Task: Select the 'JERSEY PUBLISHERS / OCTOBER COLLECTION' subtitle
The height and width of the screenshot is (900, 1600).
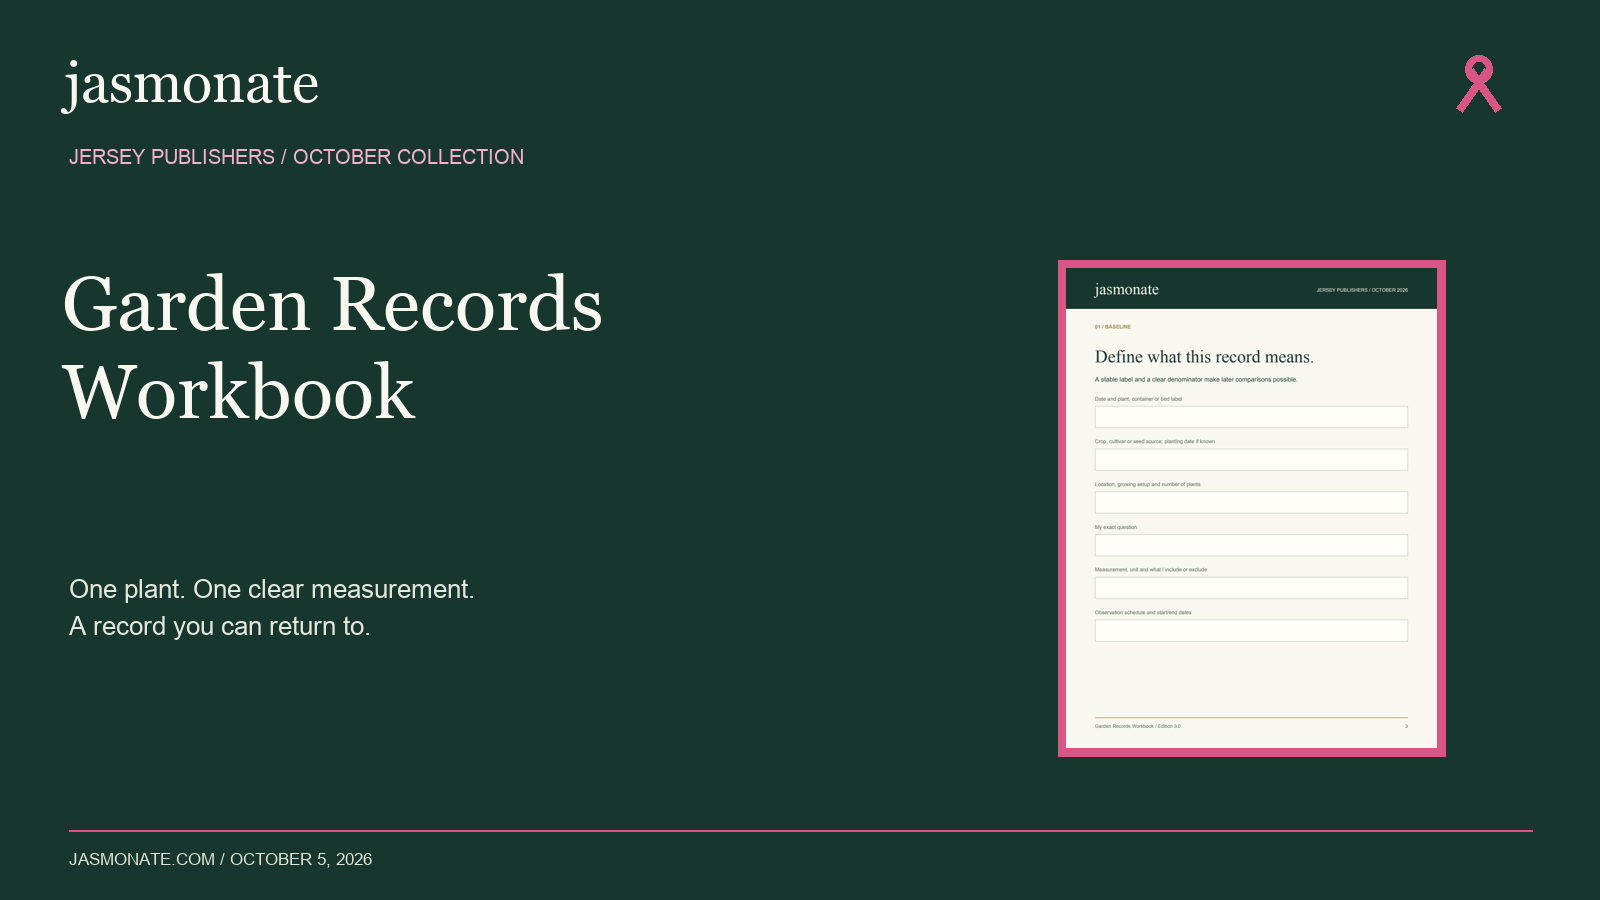Action: point(297,157)
